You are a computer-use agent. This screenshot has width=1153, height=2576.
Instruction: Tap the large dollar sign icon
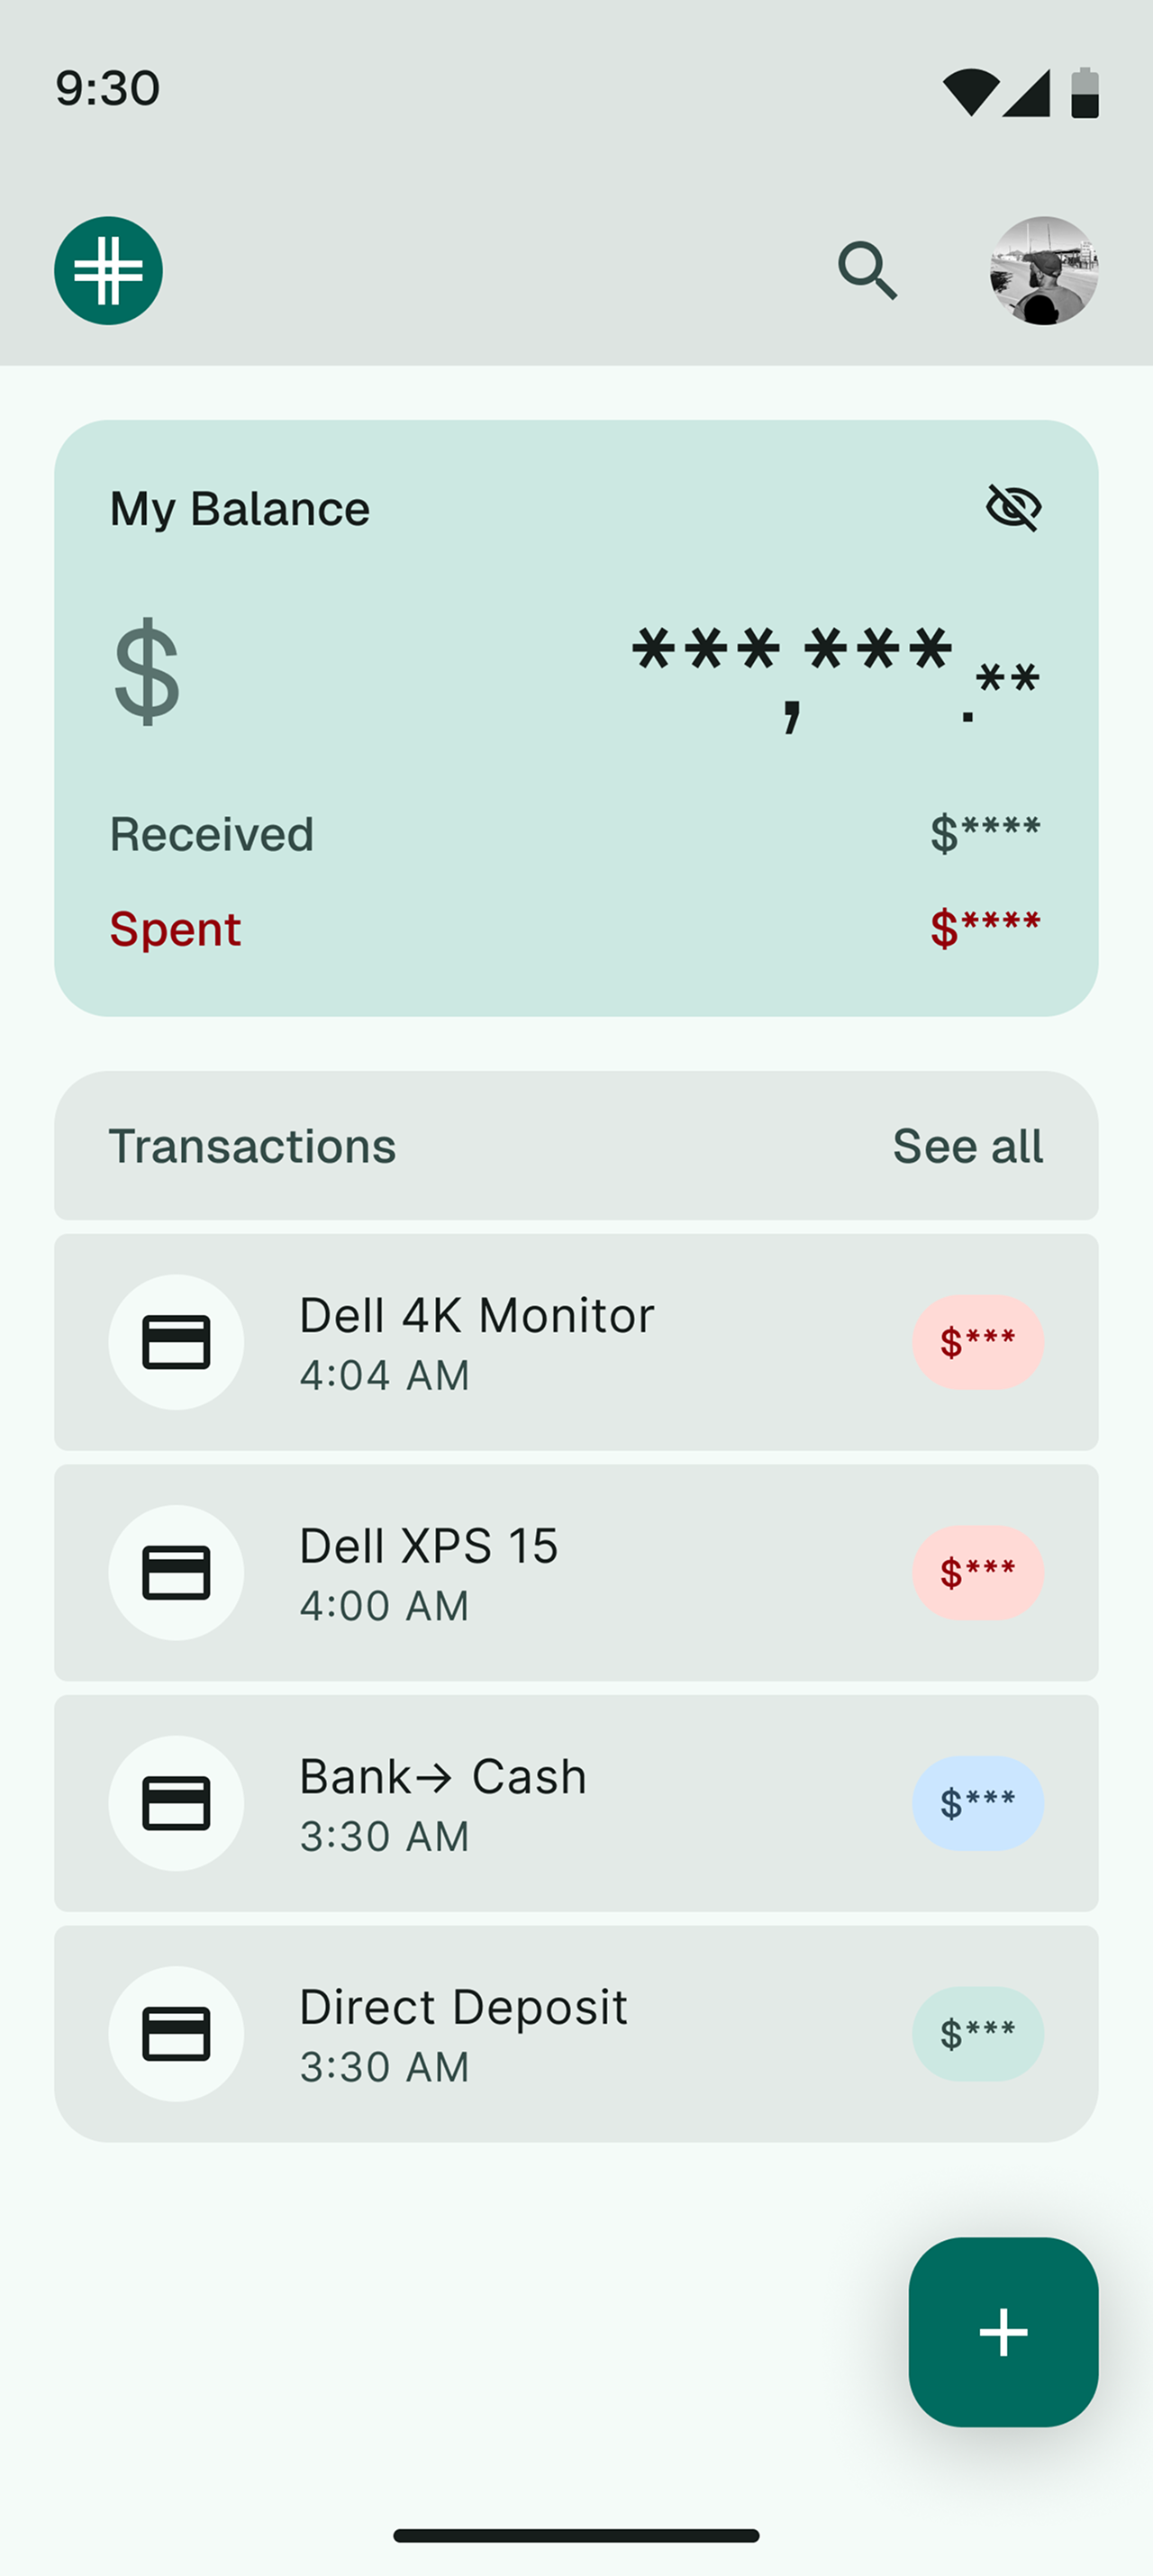[x=147, y=671]
